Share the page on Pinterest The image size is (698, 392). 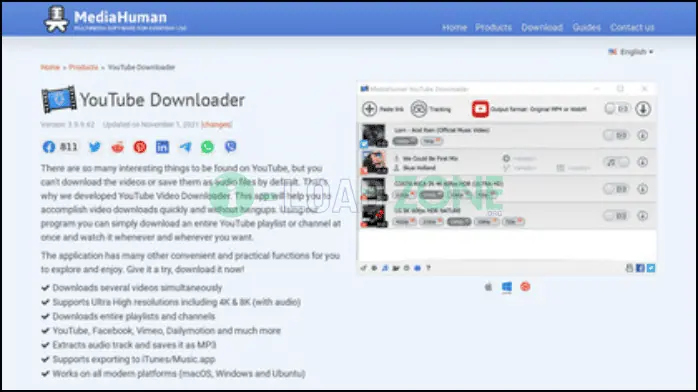pyautogui.click(x=140, y=147)
